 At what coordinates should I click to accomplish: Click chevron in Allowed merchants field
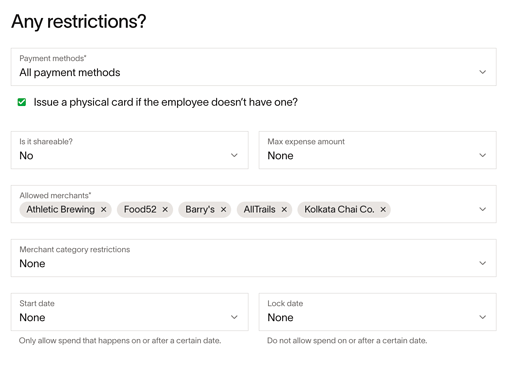(x=482, y=209)
